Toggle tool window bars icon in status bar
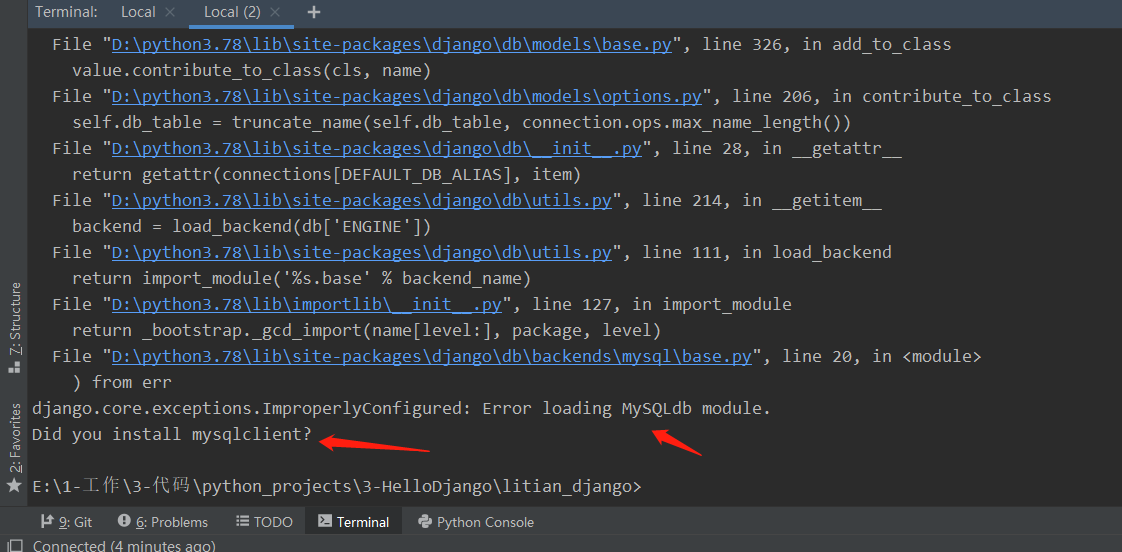Viewport: 1122px width, 552px height. [x=16, y=546]
